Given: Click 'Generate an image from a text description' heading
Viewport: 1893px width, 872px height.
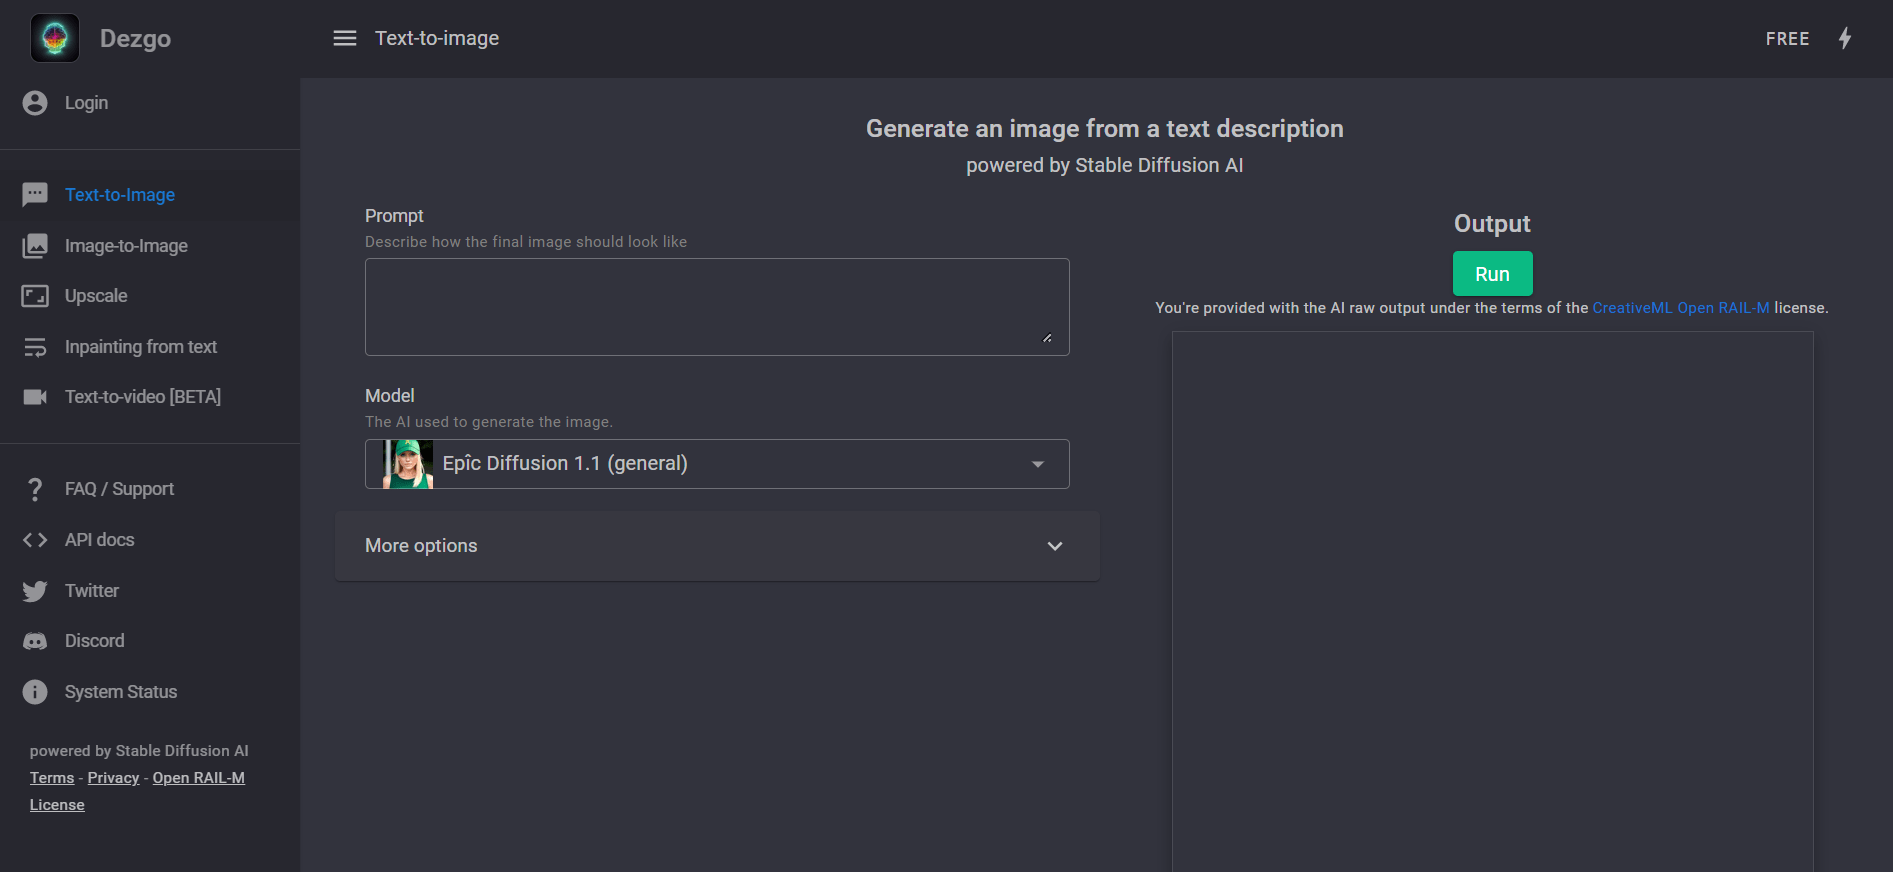Looking at the screenshot, I should 1104,129.
